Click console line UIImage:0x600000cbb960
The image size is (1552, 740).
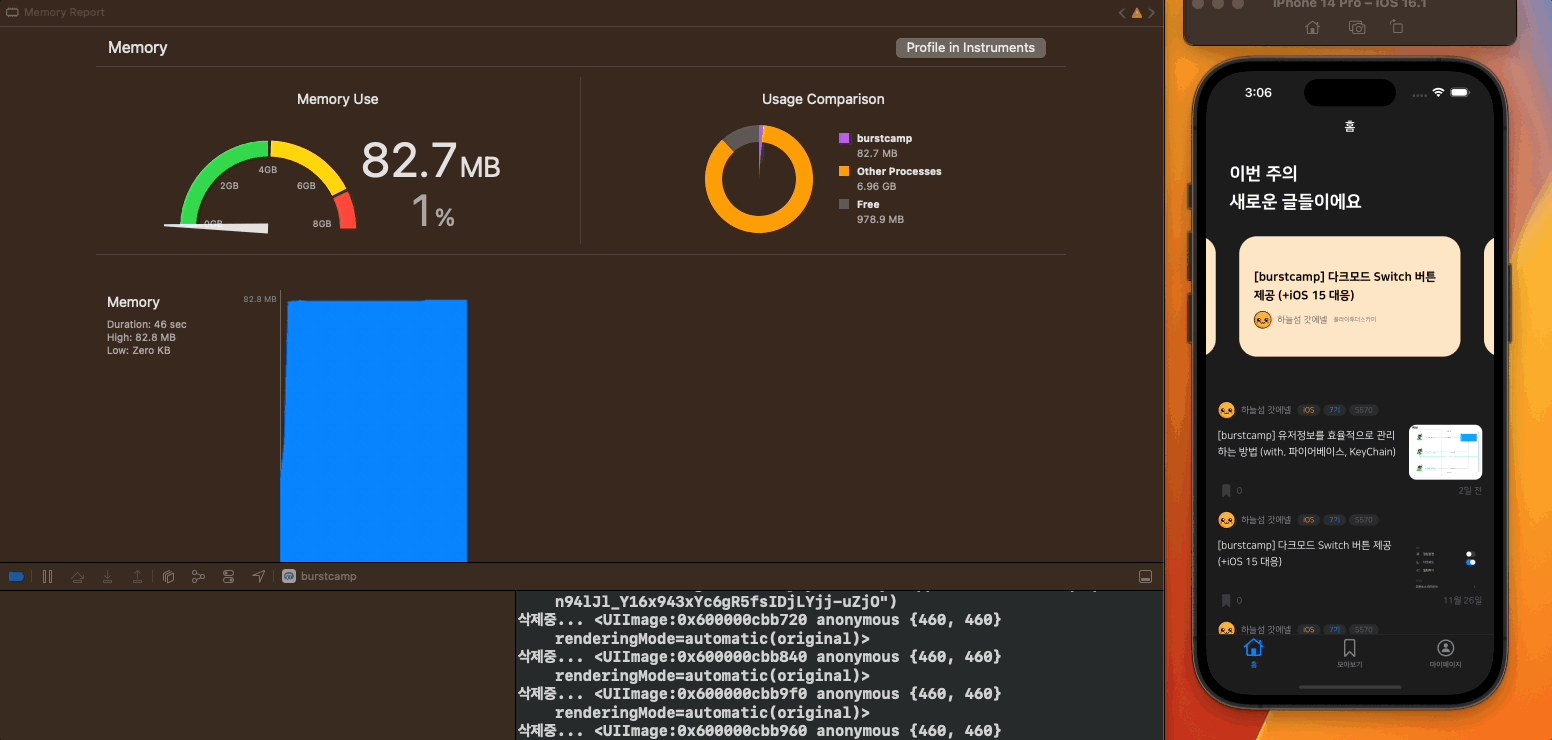tap(759, 730)
